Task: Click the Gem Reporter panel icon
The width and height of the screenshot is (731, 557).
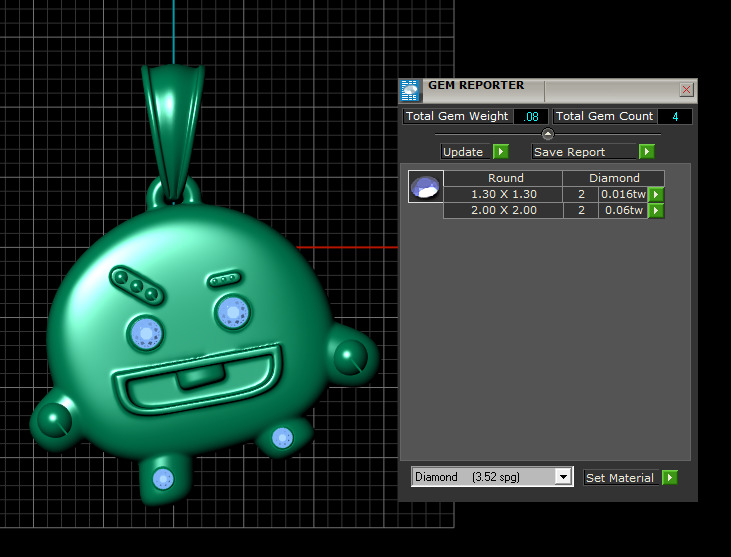Action: 410,90
